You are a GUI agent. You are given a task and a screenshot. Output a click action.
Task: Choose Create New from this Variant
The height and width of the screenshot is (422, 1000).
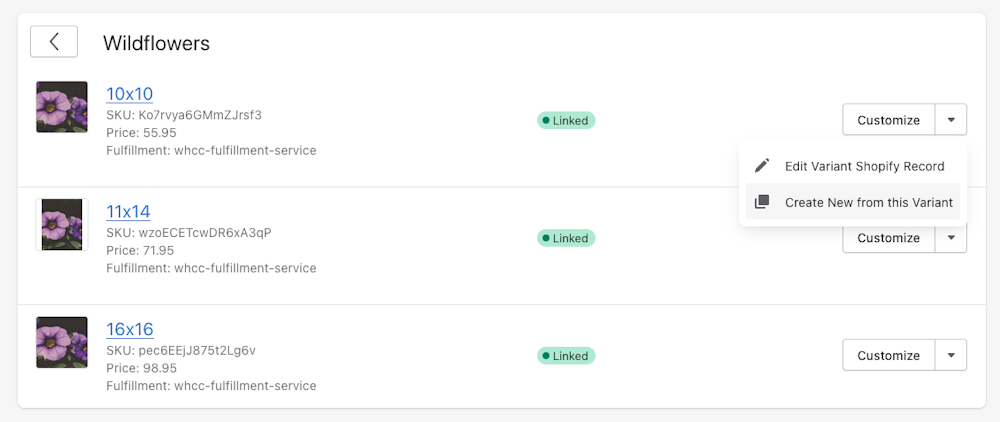(868, 202)
